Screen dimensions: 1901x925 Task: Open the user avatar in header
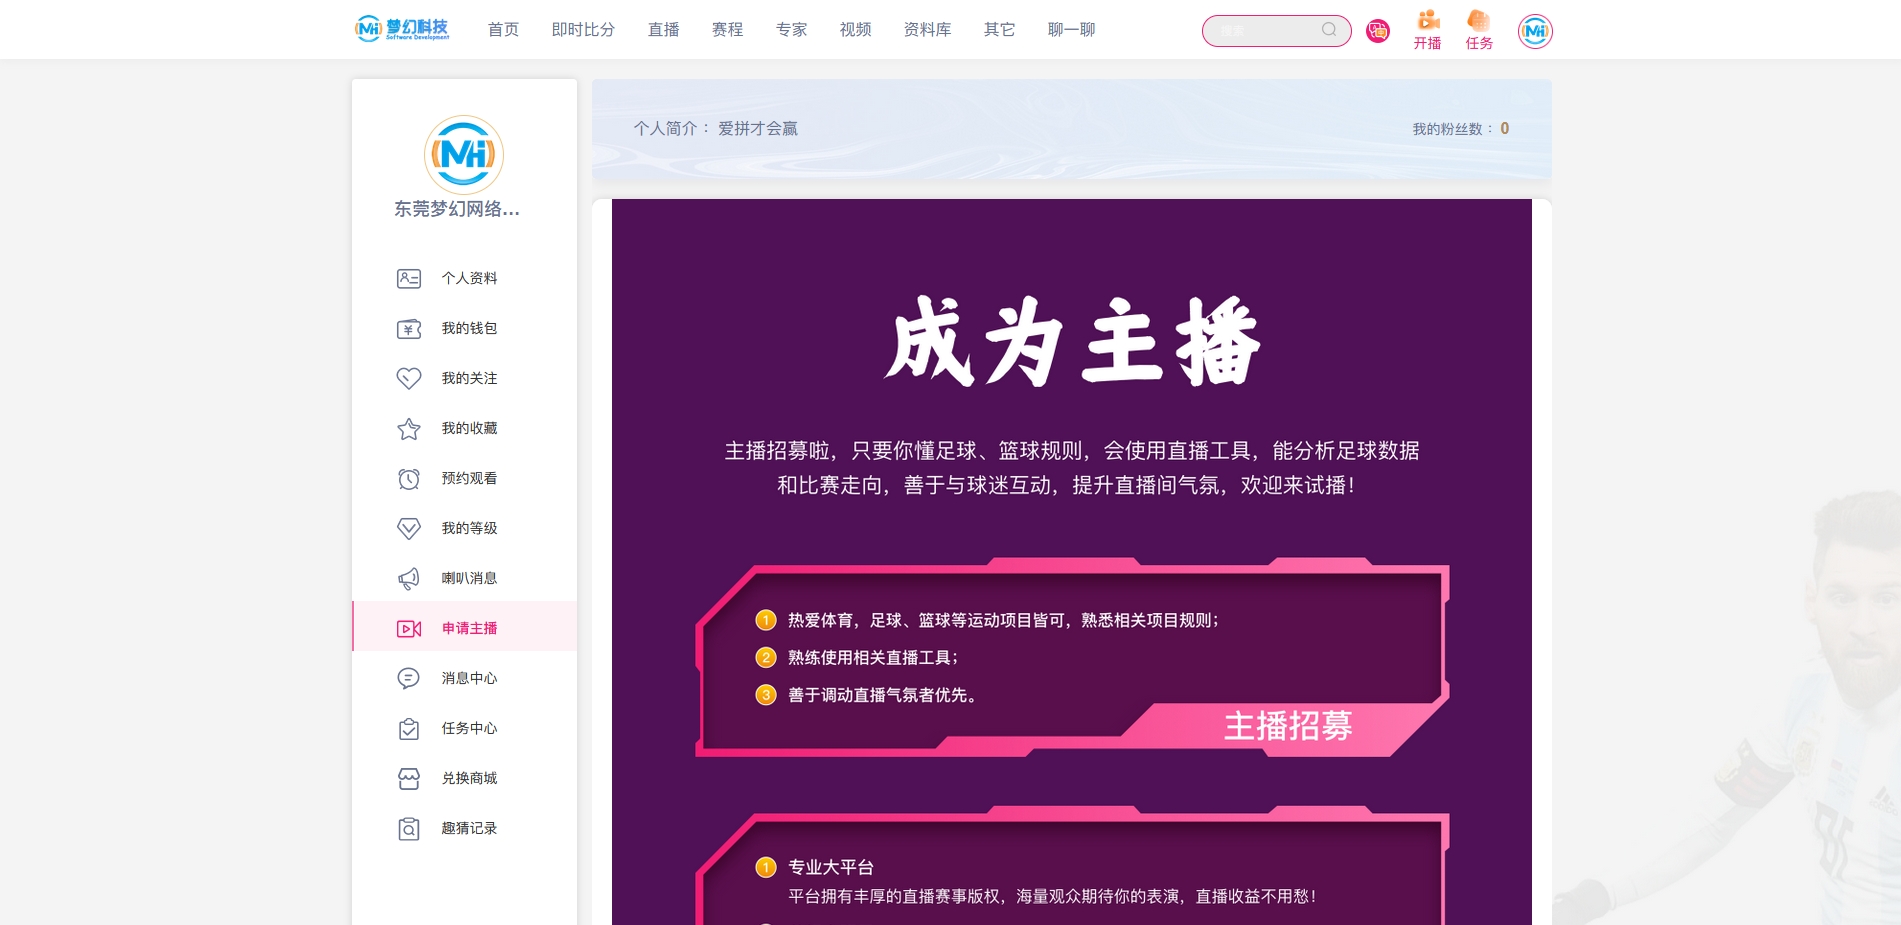(x=1535, y=31)
